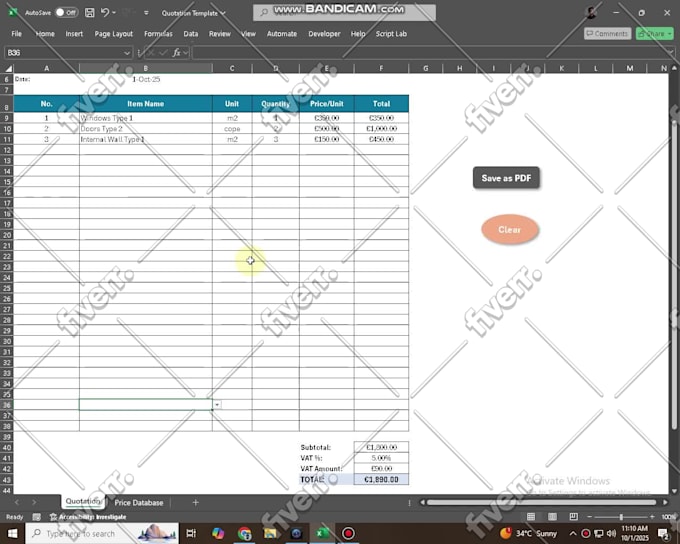
Task: Click the Clear button
Action: click(x=510, y=229)
